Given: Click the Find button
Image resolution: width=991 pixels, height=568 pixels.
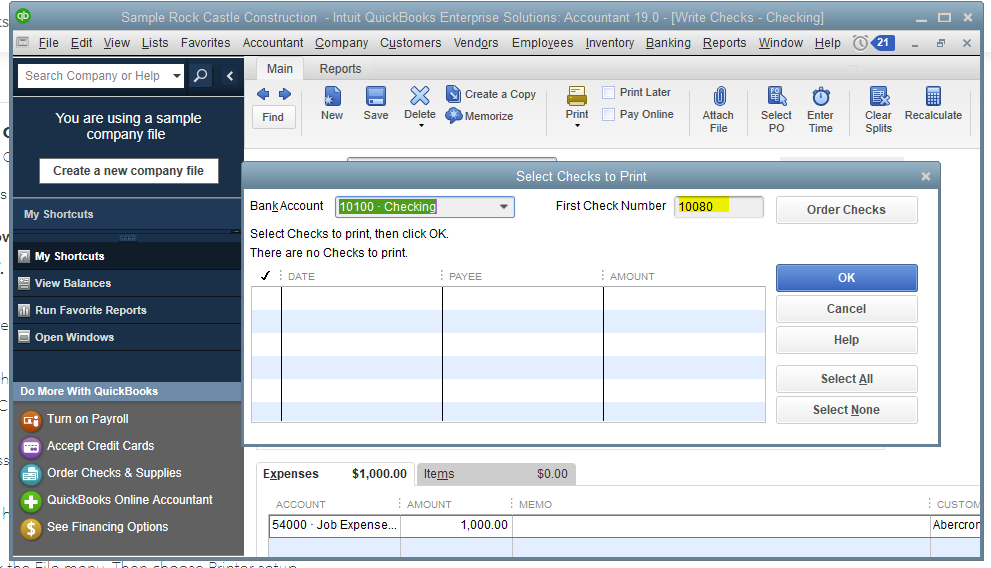Looking at the screenshot, I should [273, 118].
